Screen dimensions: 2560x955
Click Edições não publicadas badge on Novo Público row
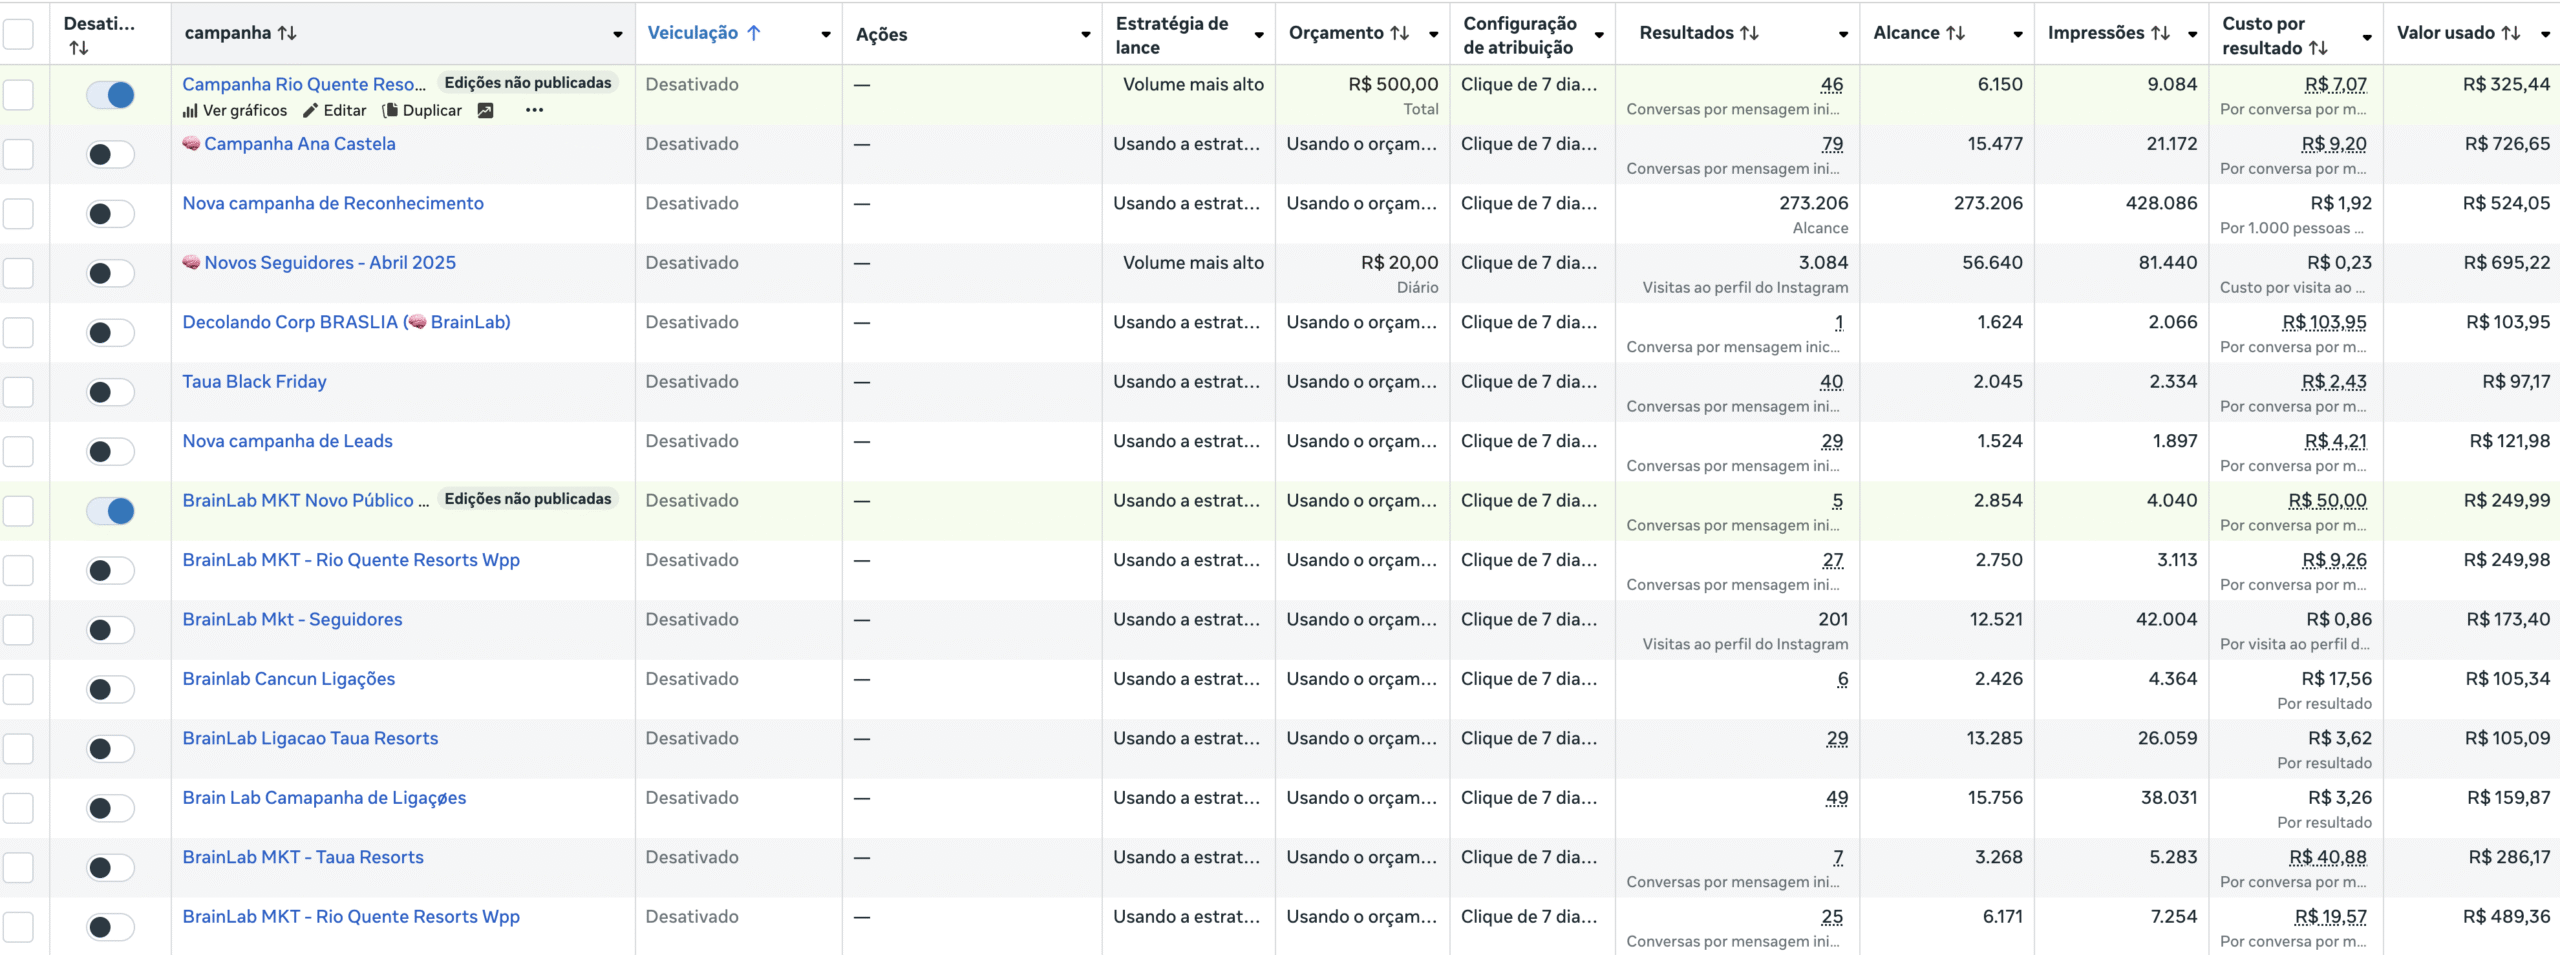click(x=528, y=499)
